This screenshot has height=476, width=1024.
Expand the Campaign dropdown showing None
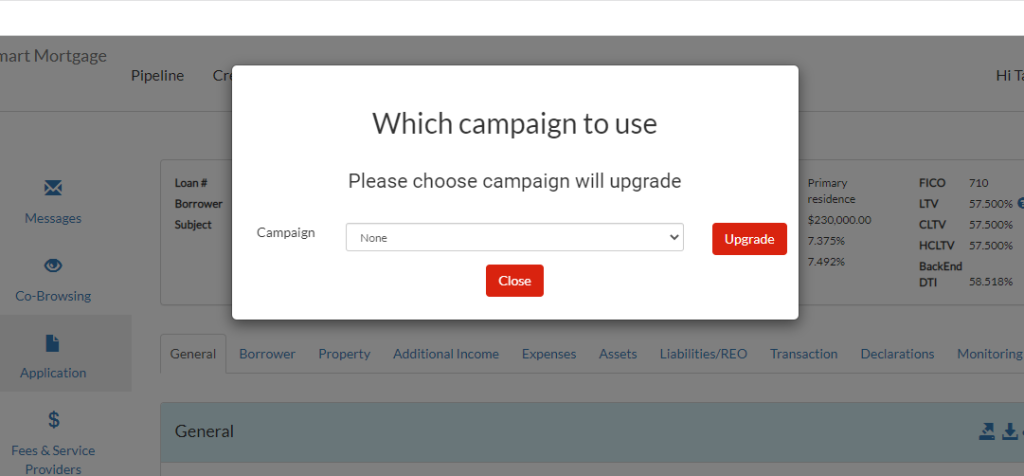pyautogui.click(x=515, y=238)
